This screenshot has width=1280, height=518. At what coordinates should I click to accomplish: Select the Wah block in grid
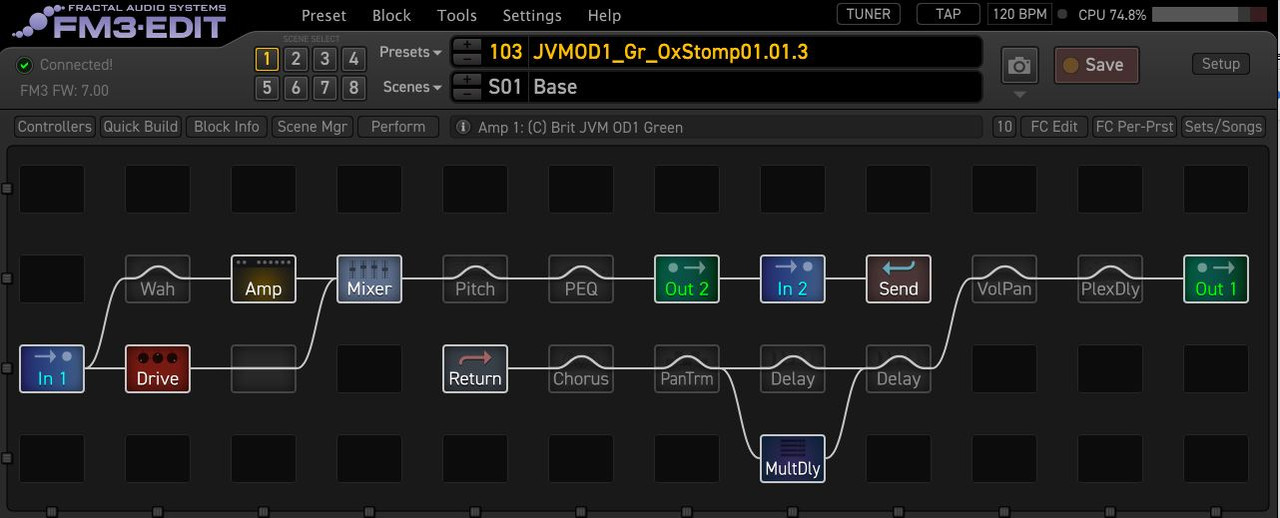[x=157, y=279]
